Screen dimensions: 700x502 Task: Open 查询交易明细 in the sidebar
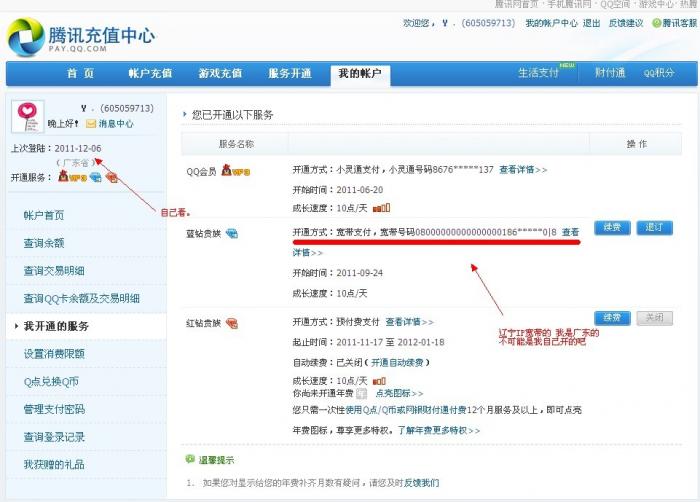click(x=54, y=271)
